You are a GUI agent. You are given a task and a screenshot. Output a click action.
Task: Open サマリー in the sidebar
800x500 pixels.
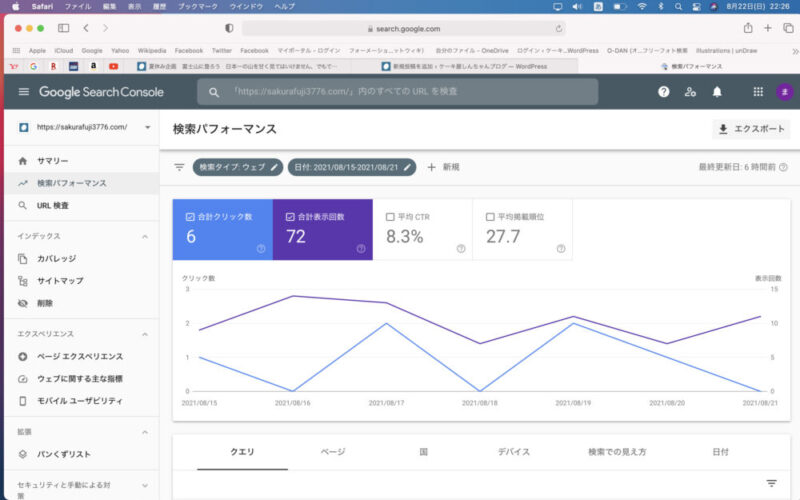click(82, 161)
